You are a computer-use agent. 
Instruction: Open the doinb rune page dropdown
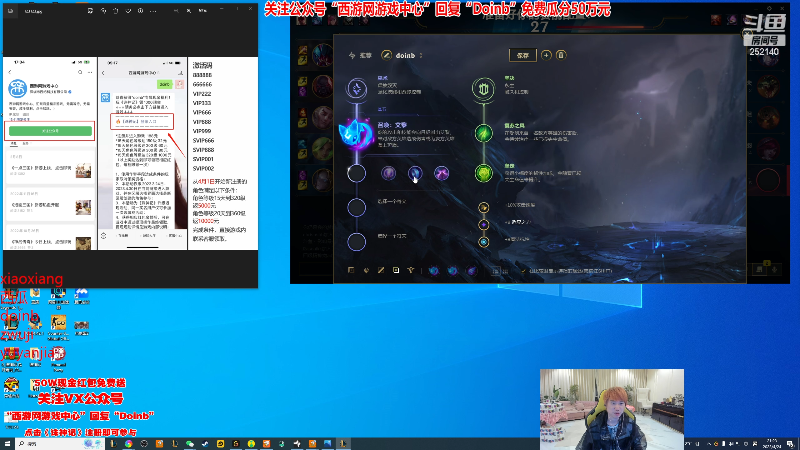(421, 55)
